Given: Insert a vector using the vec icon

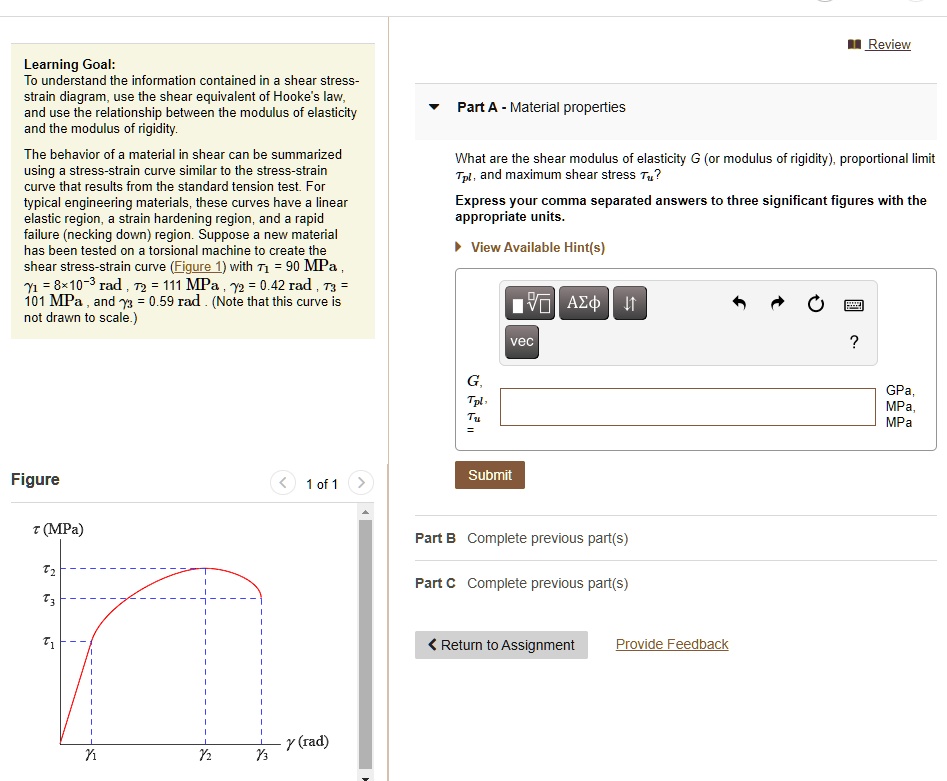Looking at the screenshot, I should [x=521, y=342].
